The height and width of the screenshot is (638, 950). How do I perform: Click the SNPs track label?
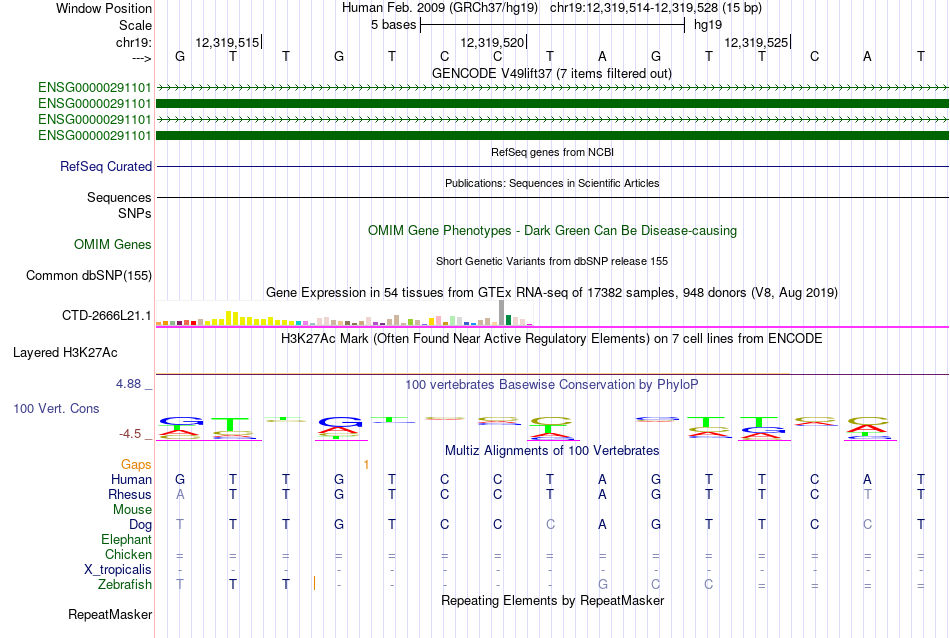tap(135, 213)
